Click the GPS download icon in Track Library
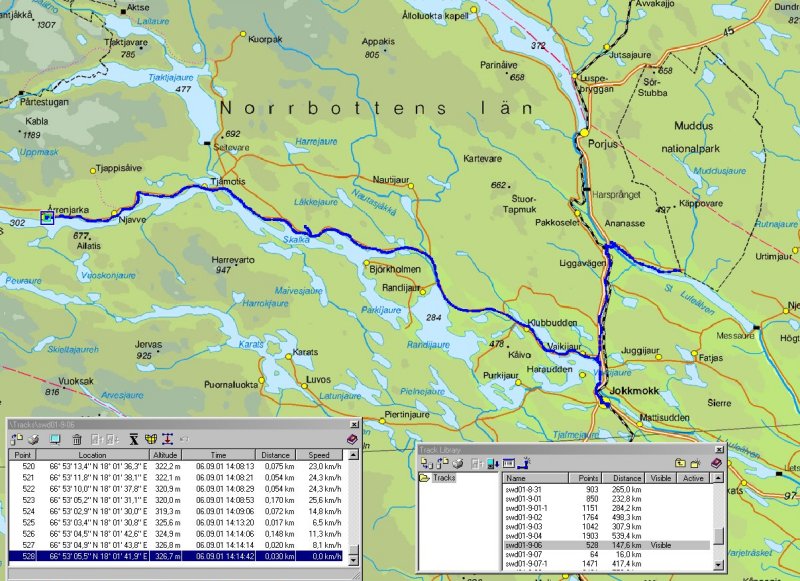 (x=492, y=463)
